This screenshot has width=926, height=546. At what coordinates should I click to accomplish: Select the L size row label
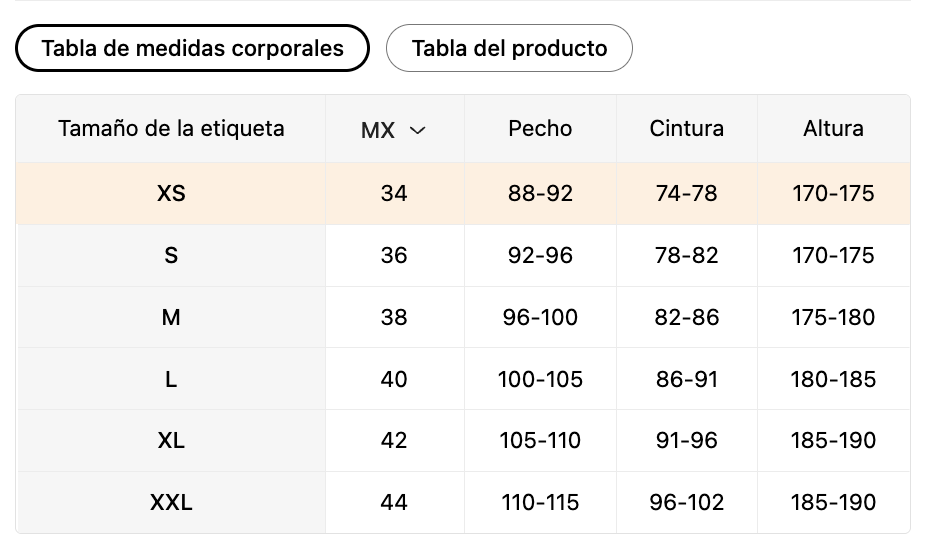pos(171,379)
